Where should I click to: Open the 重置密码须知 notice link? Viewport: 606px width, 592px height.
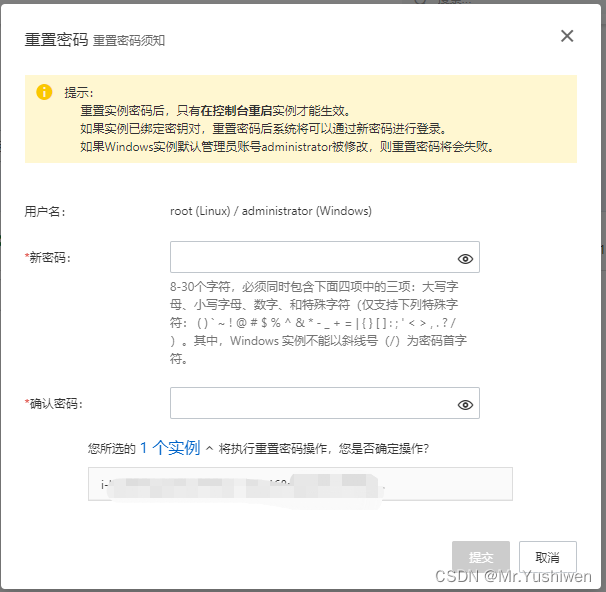pyautogui.click(x=129, y=41)
